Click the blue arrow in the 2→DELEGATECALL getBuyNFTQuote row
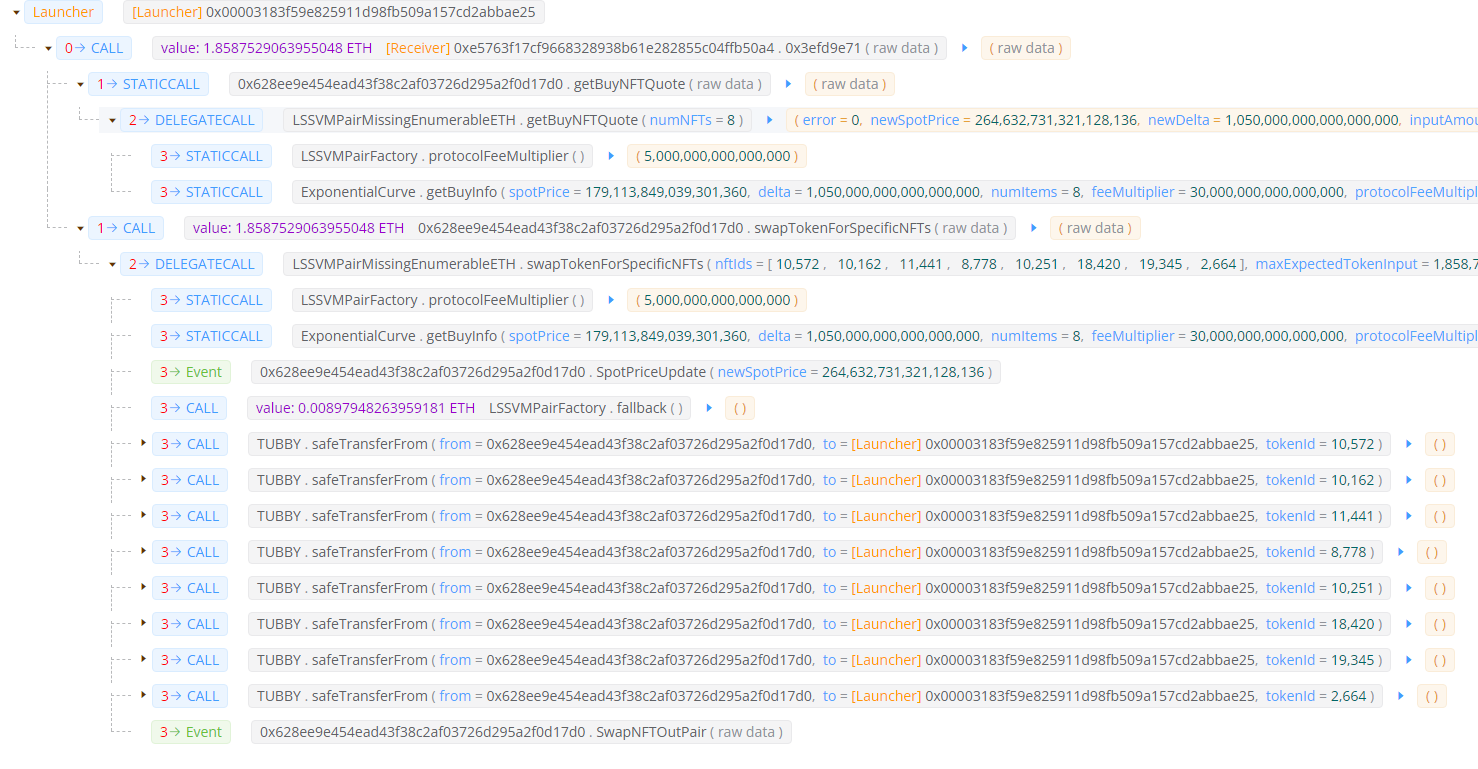The height and width of the screenshot is (769, 1478). point(769,120)
